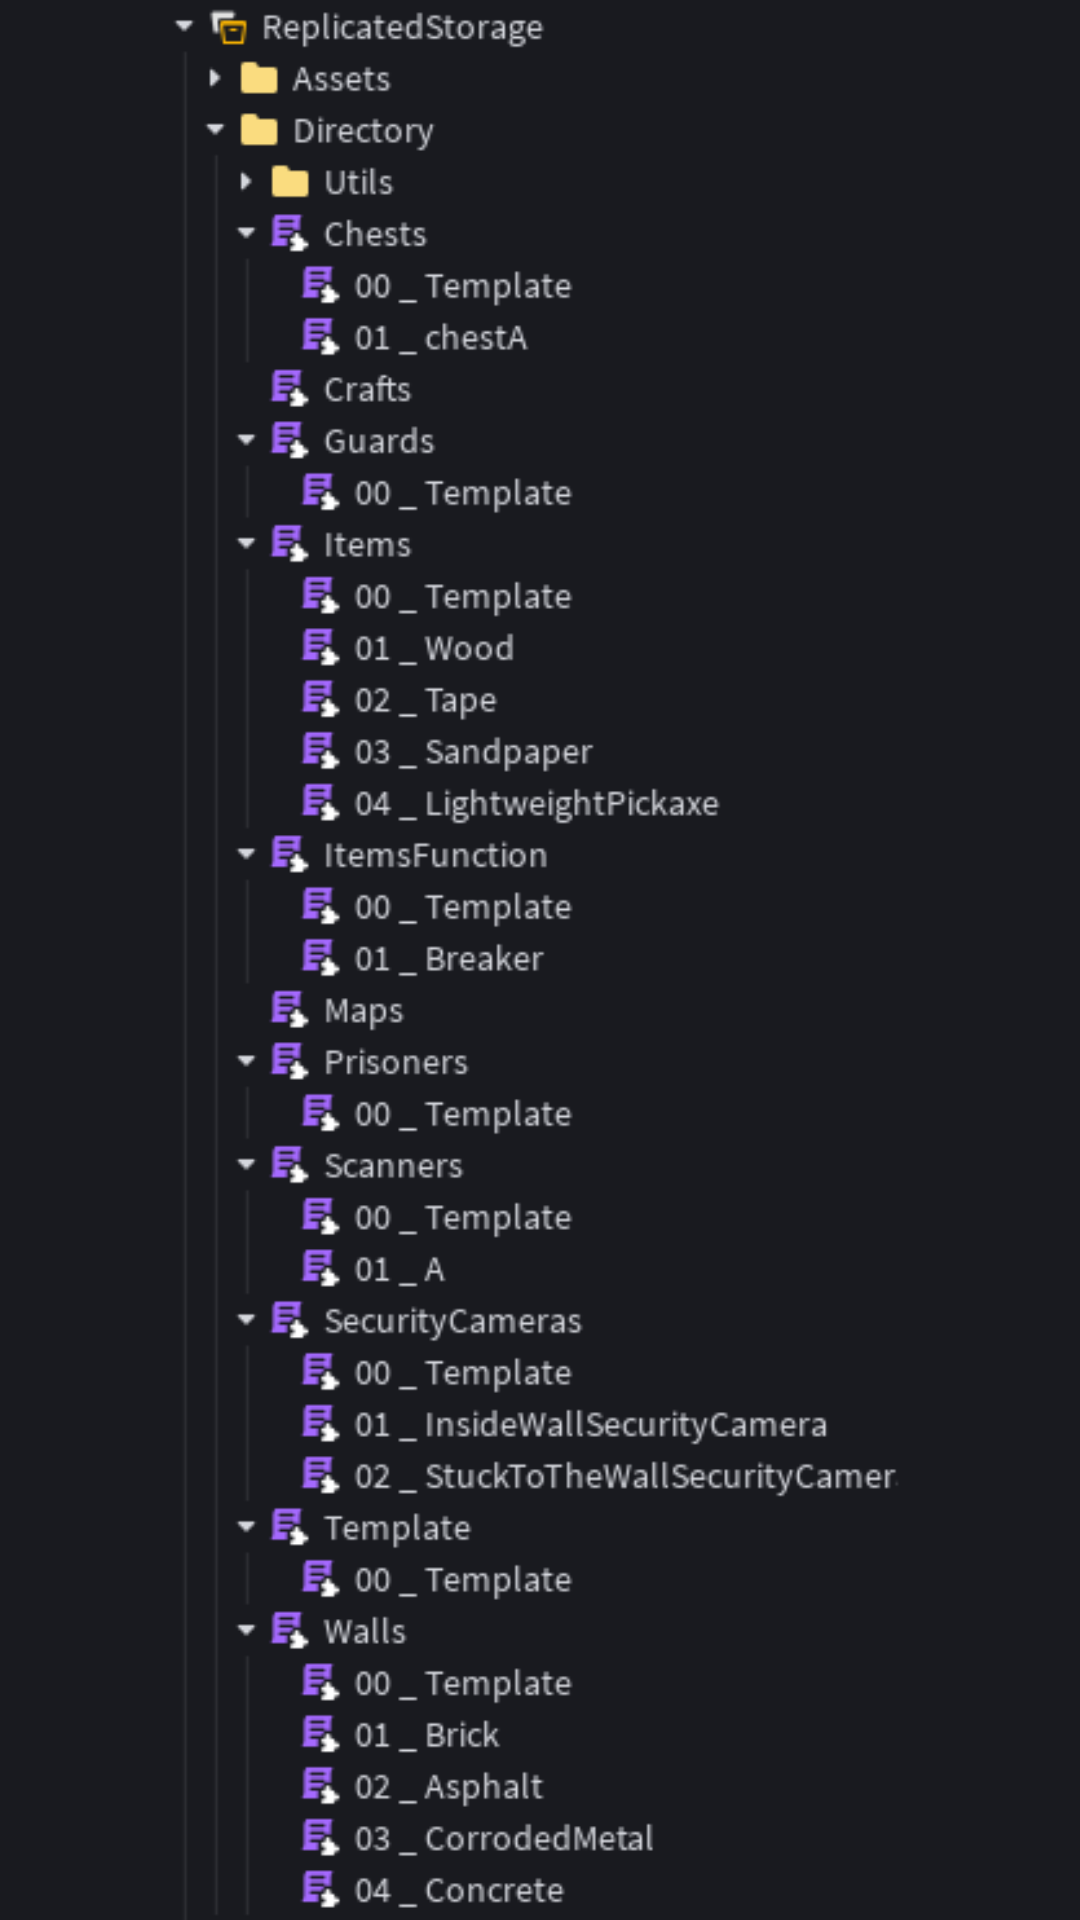Viewport: 1080px width, 1920px height.
Task: Collapse the SecurityCameras node
Action: coord(246,1320)
